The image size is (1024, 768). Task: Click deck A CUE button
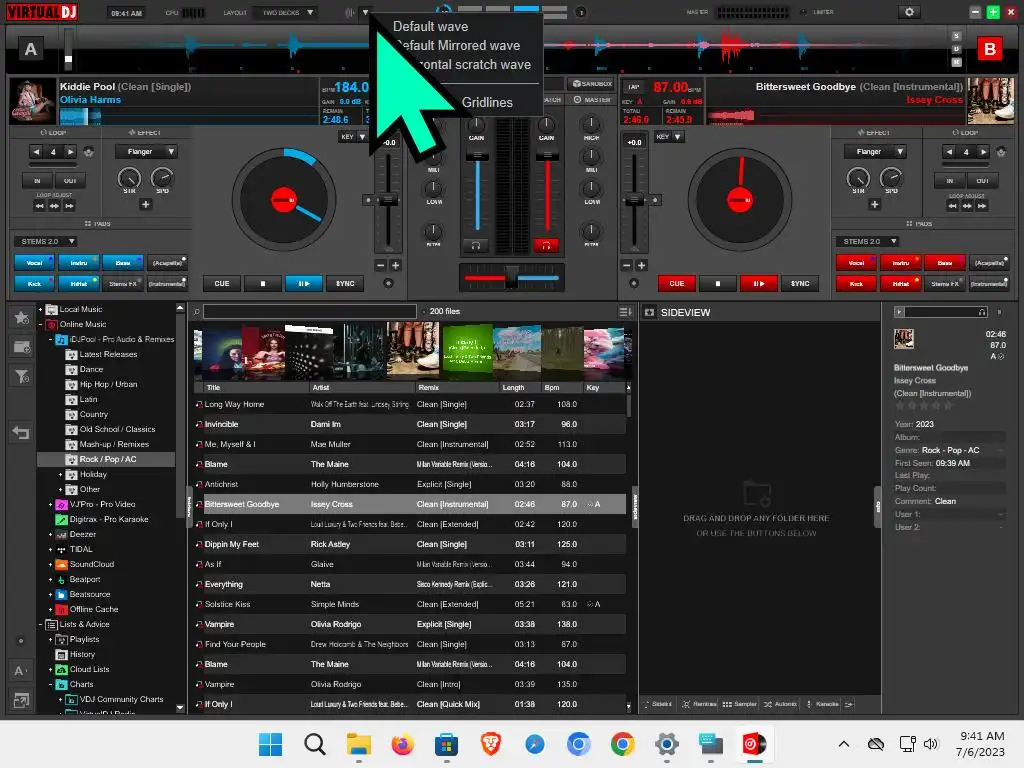click(x=222, y=283)
